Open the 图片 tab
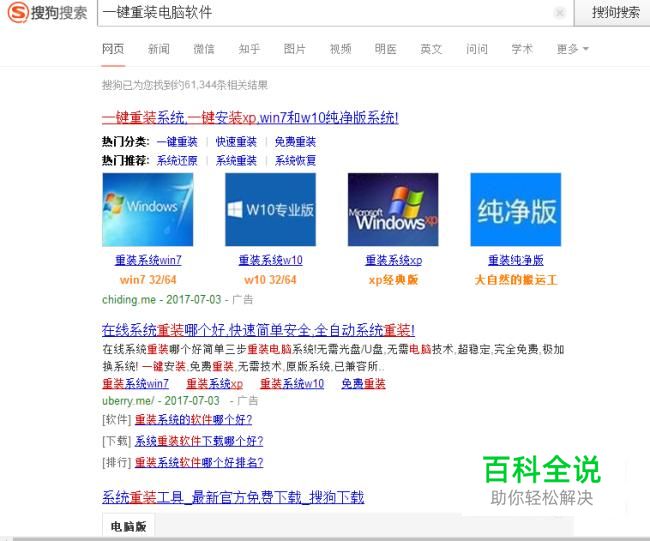Viewport: 650px width, 541px height. tap(295, 49)
